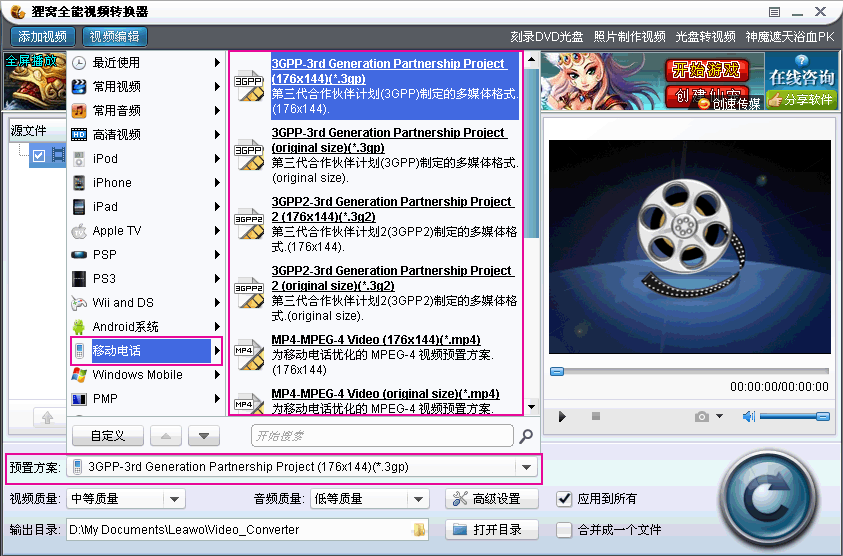Click the 常用视频 film icon
843x556 pixels.
coord(79,87)
